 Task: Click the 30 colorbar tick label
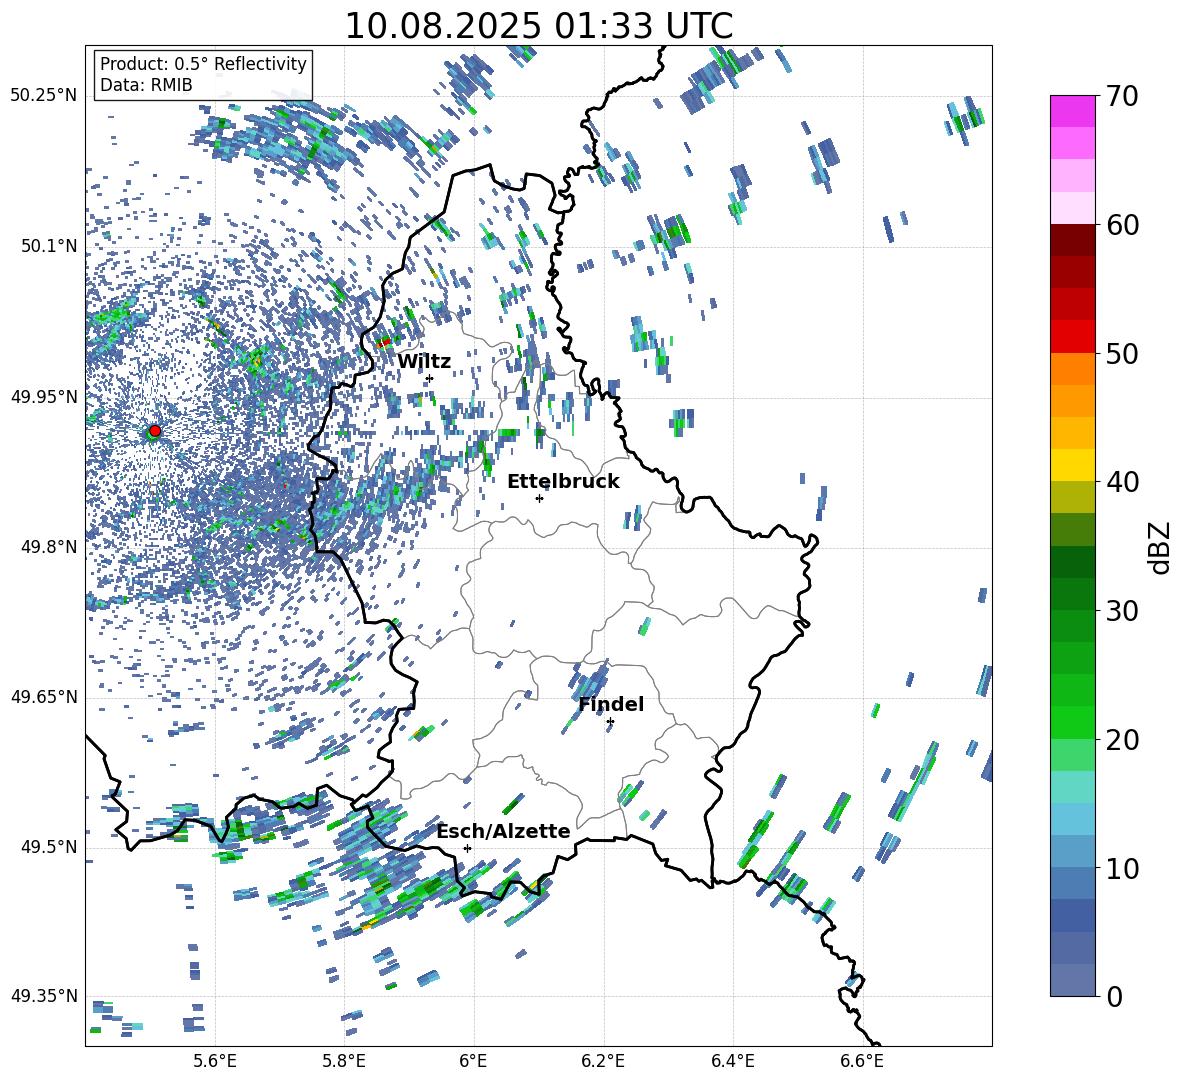tap(1122, 610)
